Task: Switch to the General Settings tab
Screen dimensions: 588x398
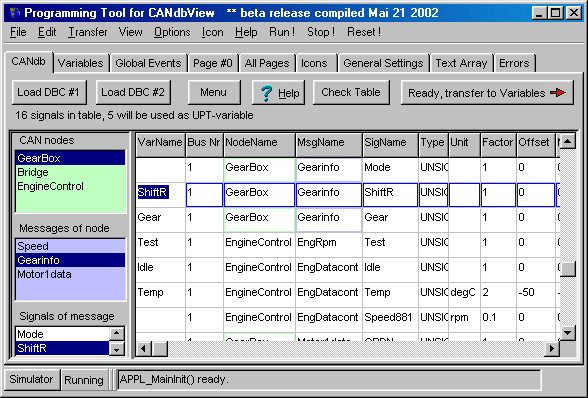Action: pos(383,63)
